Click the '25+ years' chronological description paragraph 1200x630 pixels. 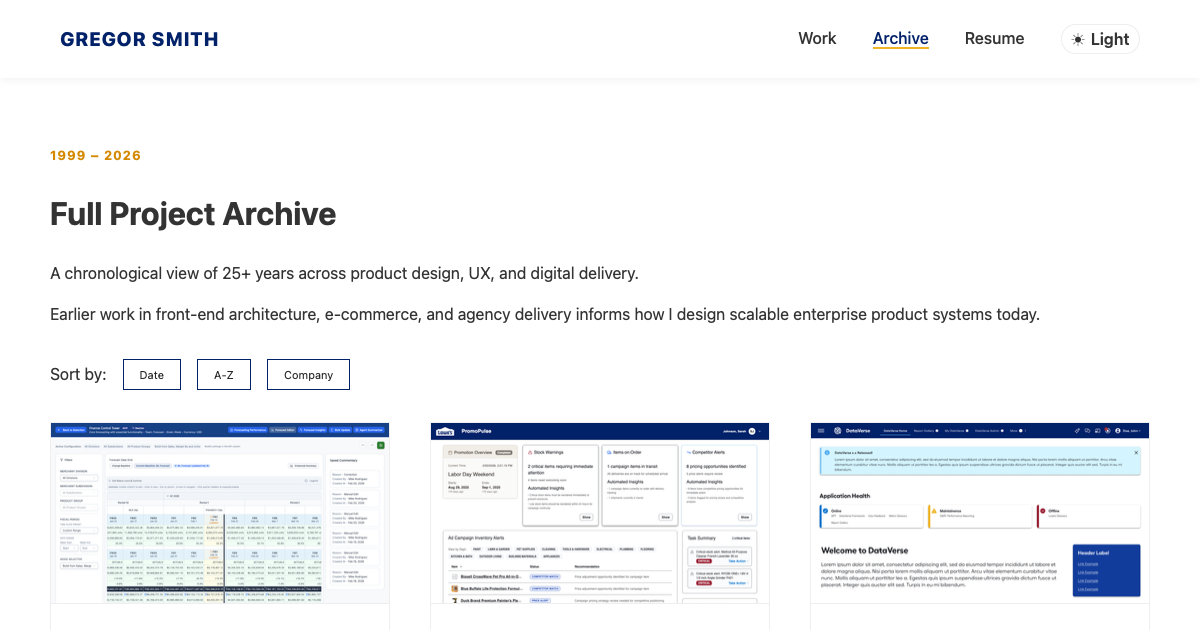point(344,273)
